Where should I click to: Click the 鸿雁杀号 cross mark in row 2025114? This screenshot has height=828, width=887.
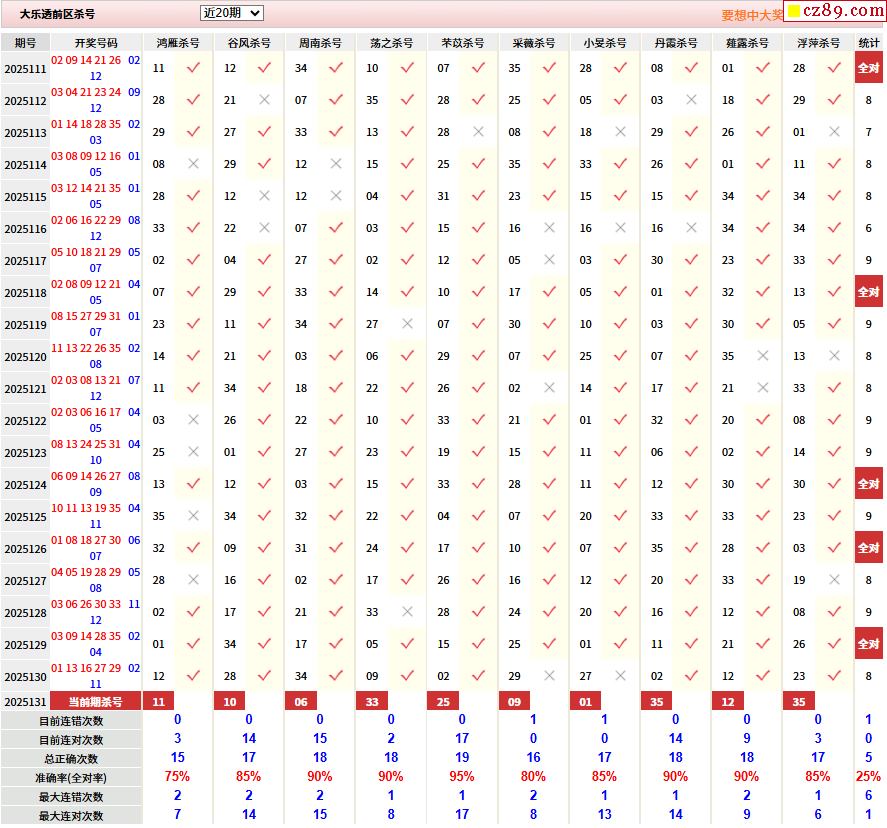coord(193,164)
